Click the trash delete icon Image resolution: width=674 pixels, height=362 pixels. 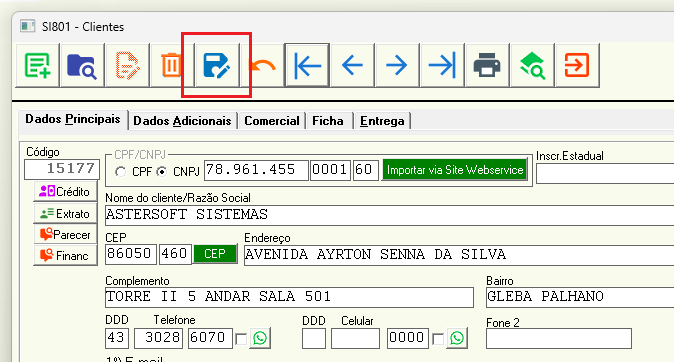172,65
